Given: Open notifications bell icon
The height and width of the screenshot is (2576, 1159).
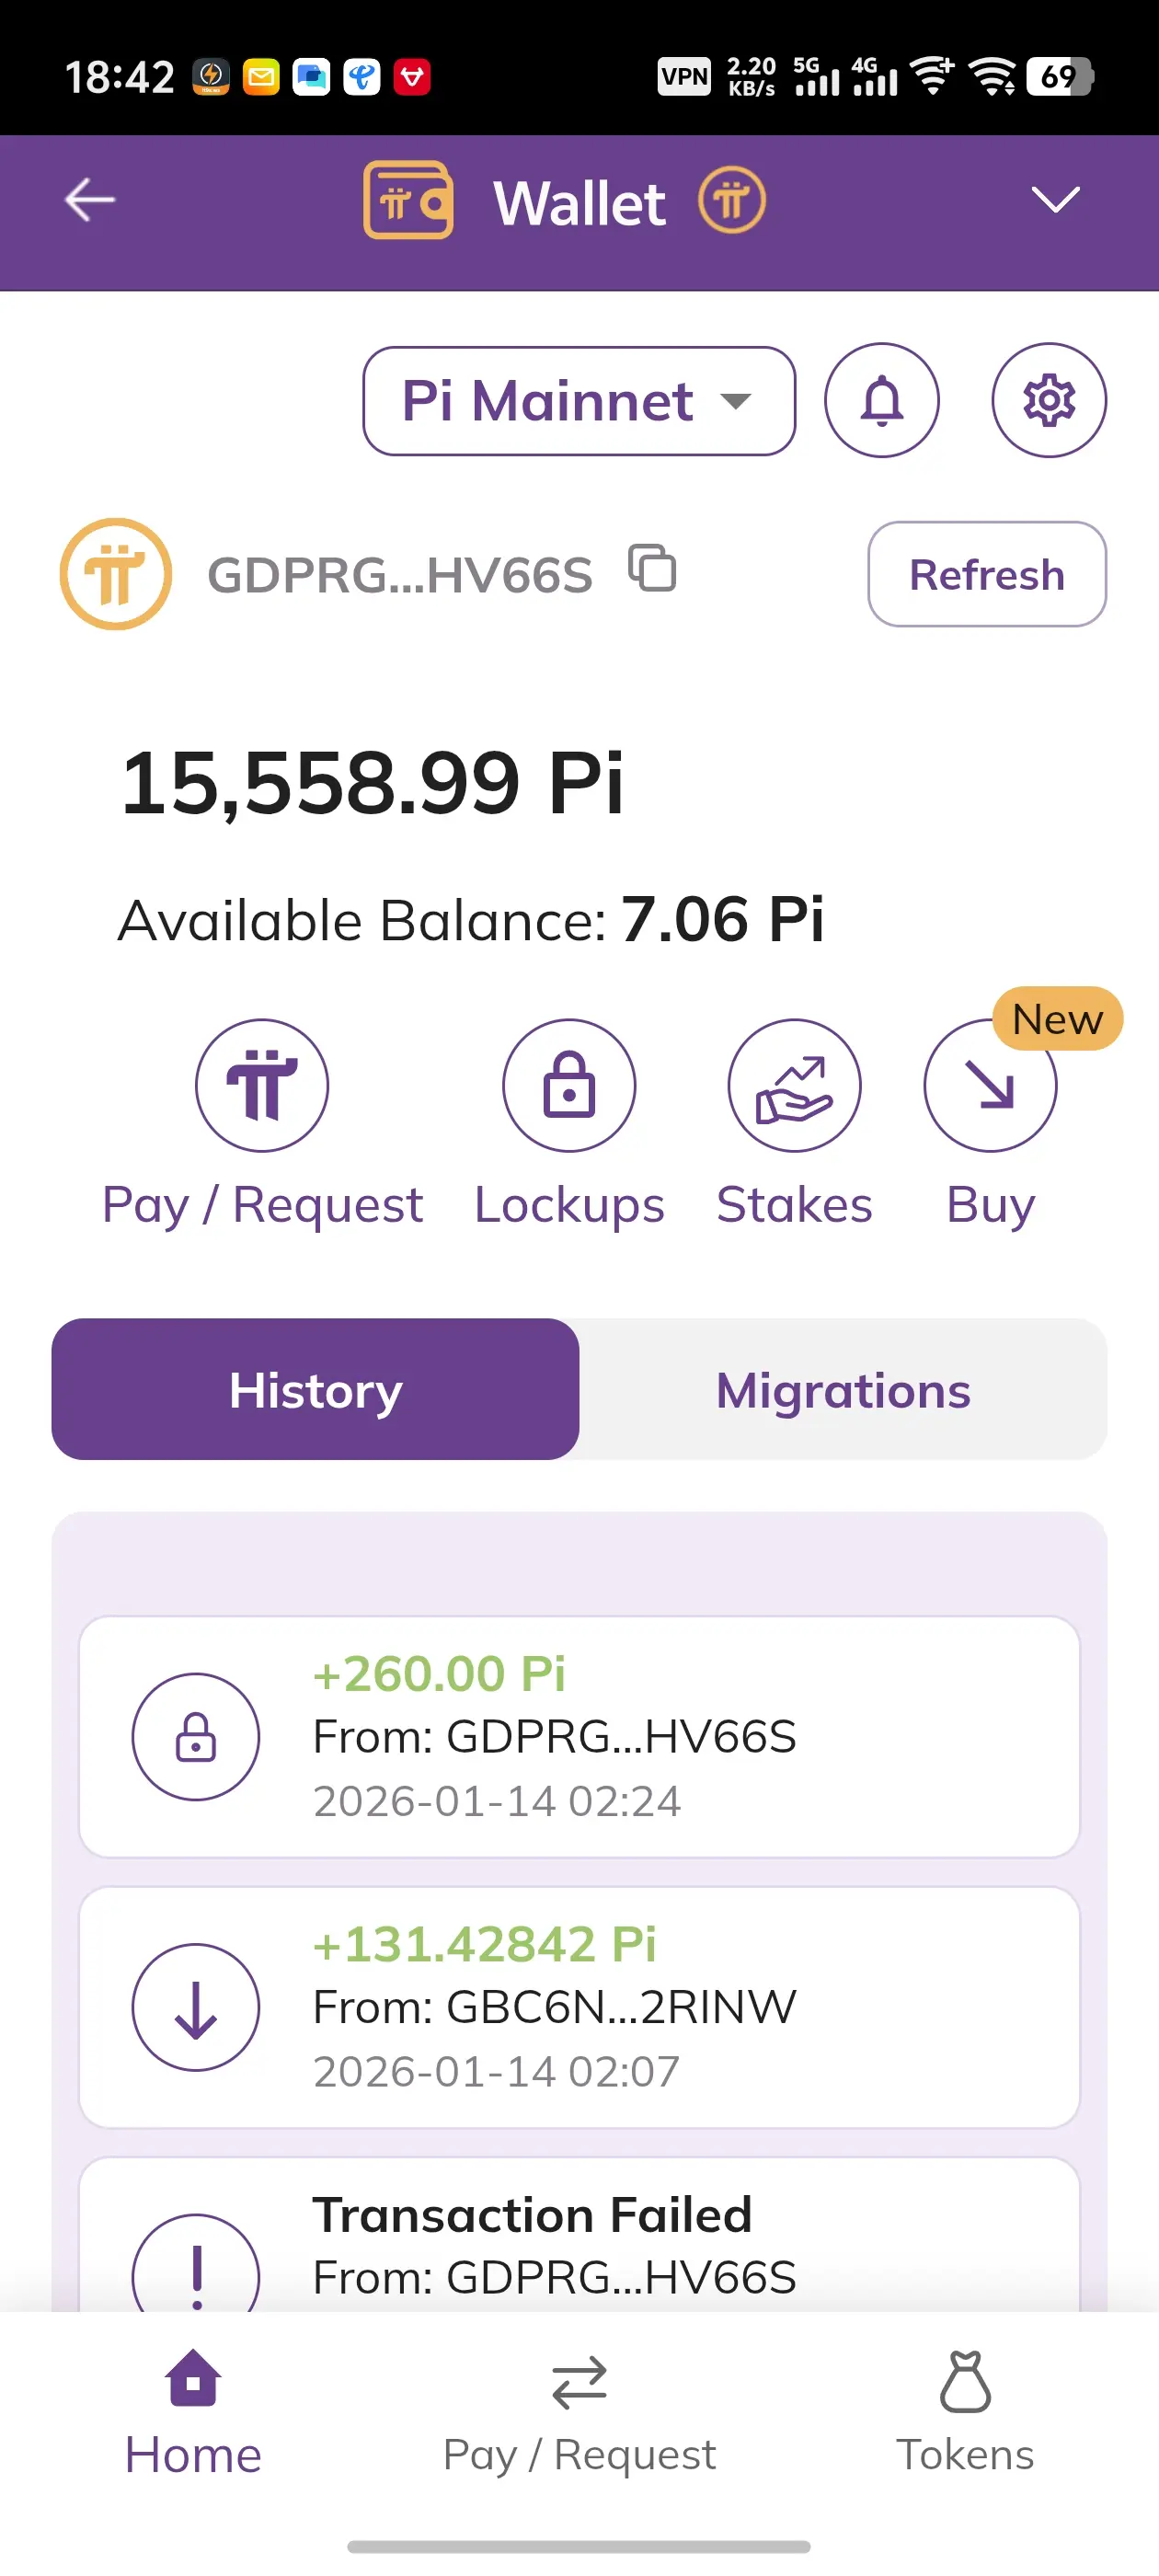Looking at the screenshot, I should [x=881, y=400].
